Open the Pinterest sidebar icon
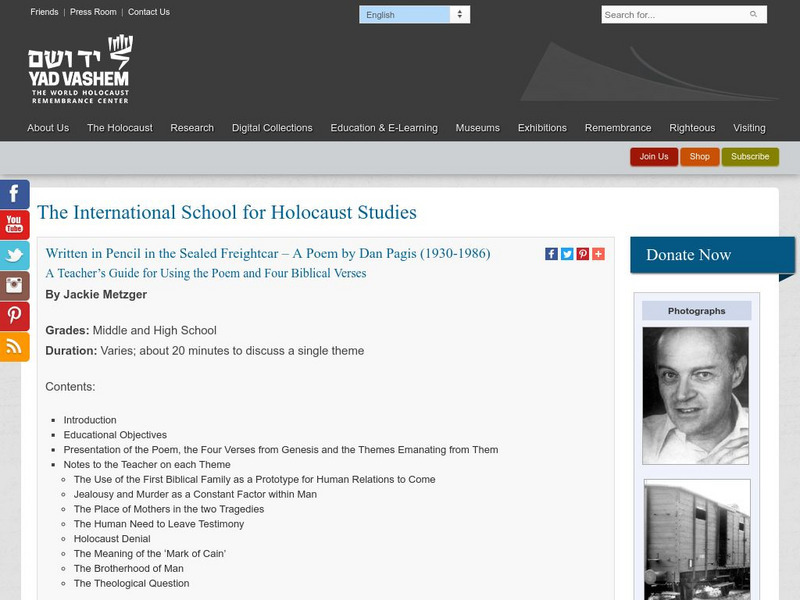Screen dimensions: 800x600 14,316
